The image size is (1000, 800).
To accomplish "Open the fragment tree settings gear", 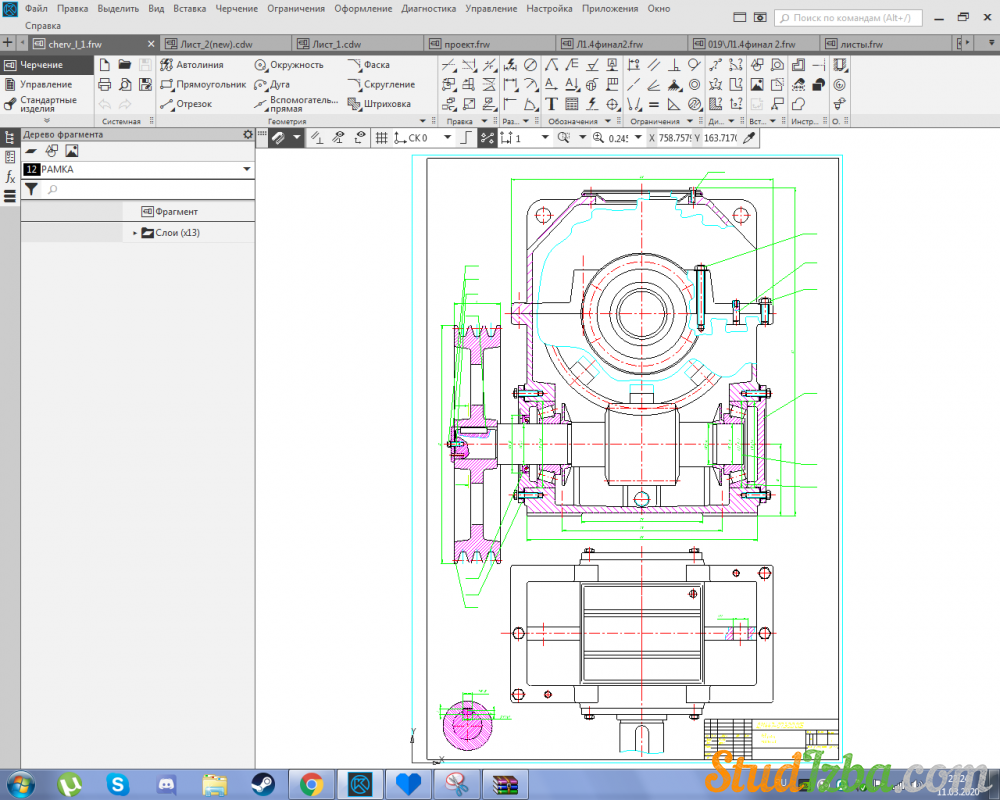I will point(248,134).
